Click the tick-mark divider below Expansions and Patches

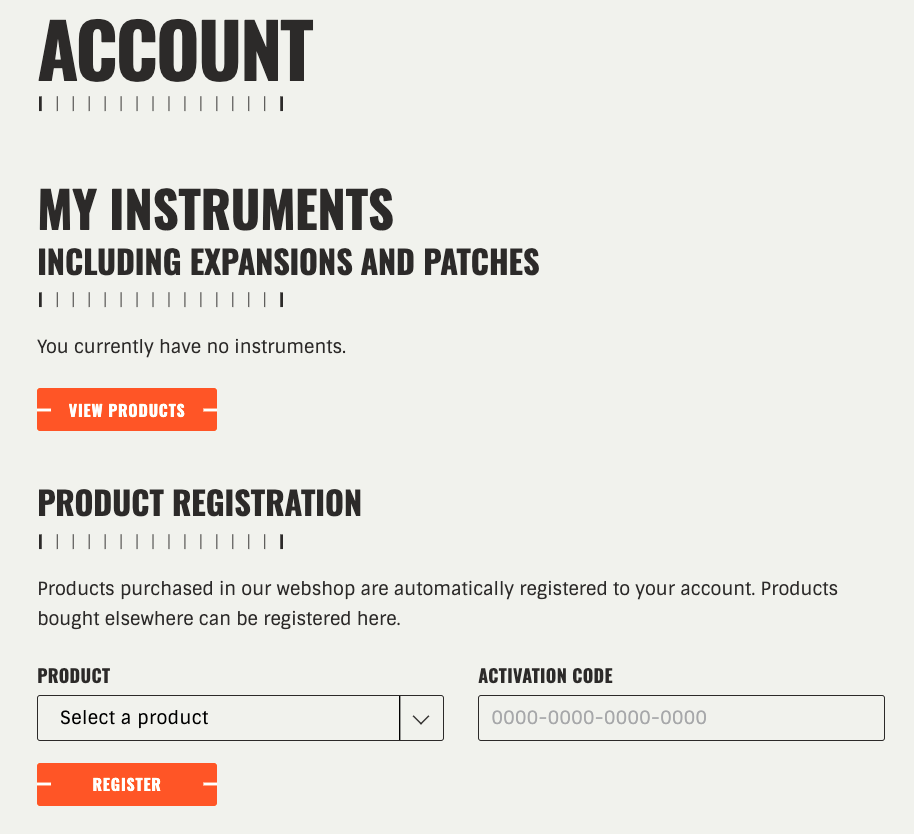(x=161, y=299)
